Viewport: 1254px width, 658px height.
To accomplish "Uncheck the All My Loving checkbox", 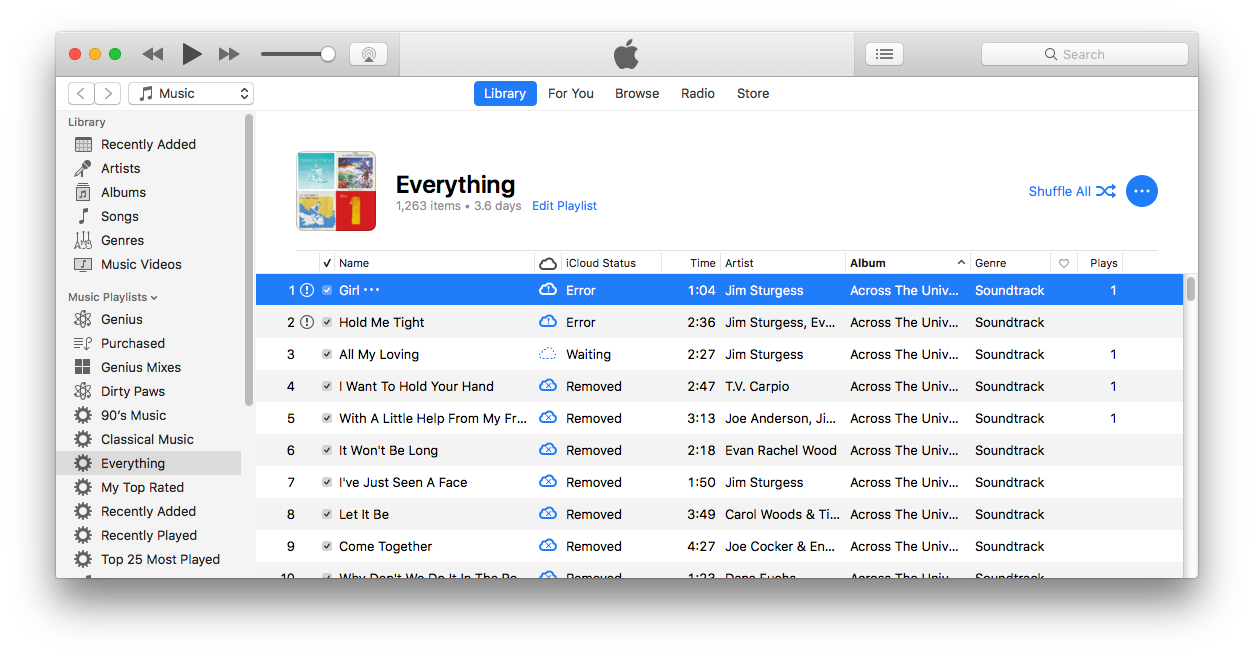I will (327, 354).
